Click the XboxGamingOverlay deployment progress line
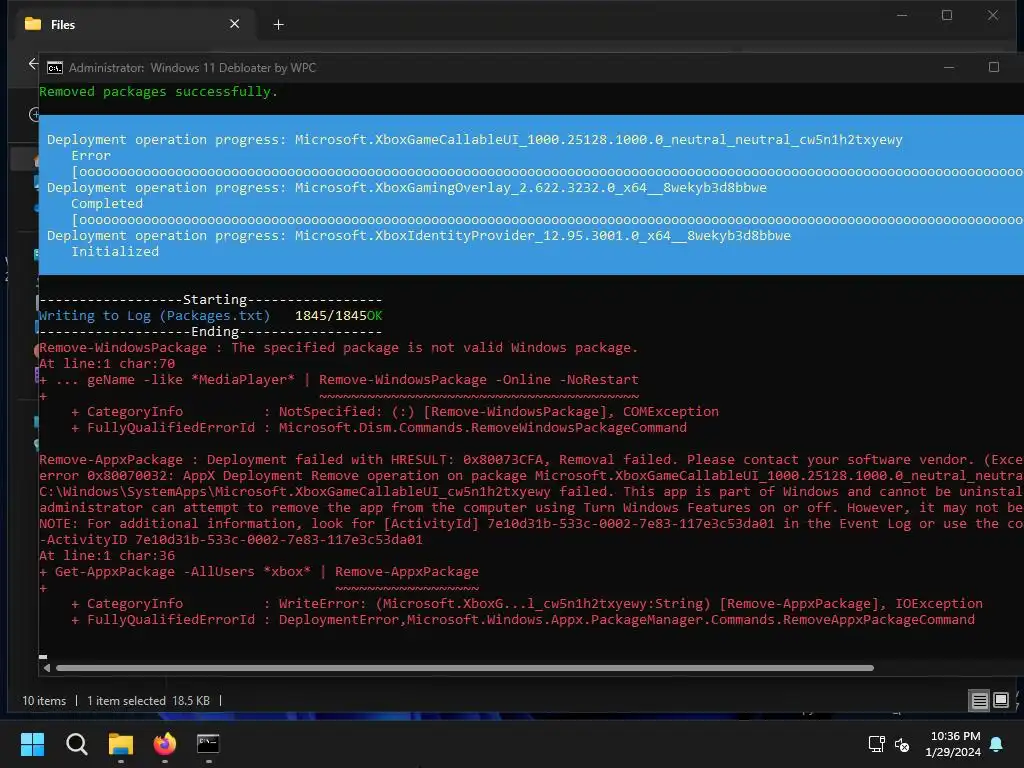 coord(407,187)
